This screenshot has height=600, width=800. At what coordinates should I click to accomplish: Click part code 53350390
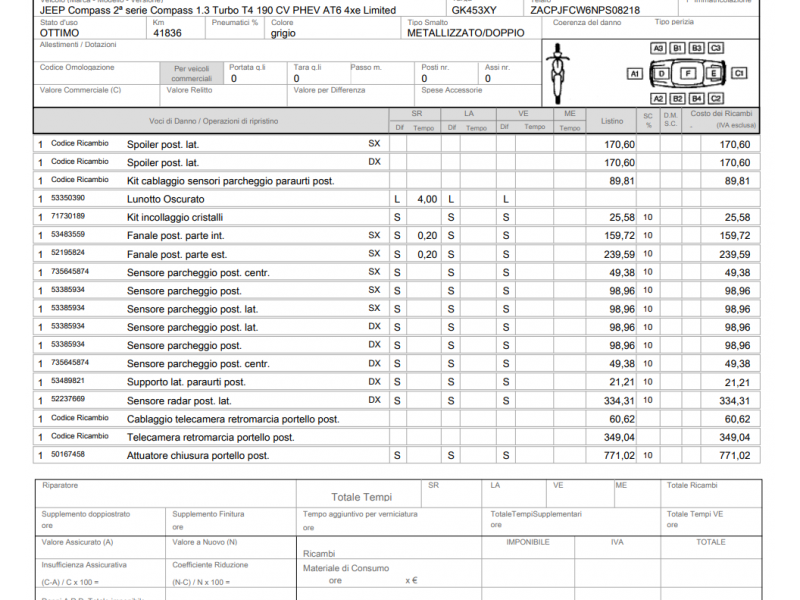(68, 198)
